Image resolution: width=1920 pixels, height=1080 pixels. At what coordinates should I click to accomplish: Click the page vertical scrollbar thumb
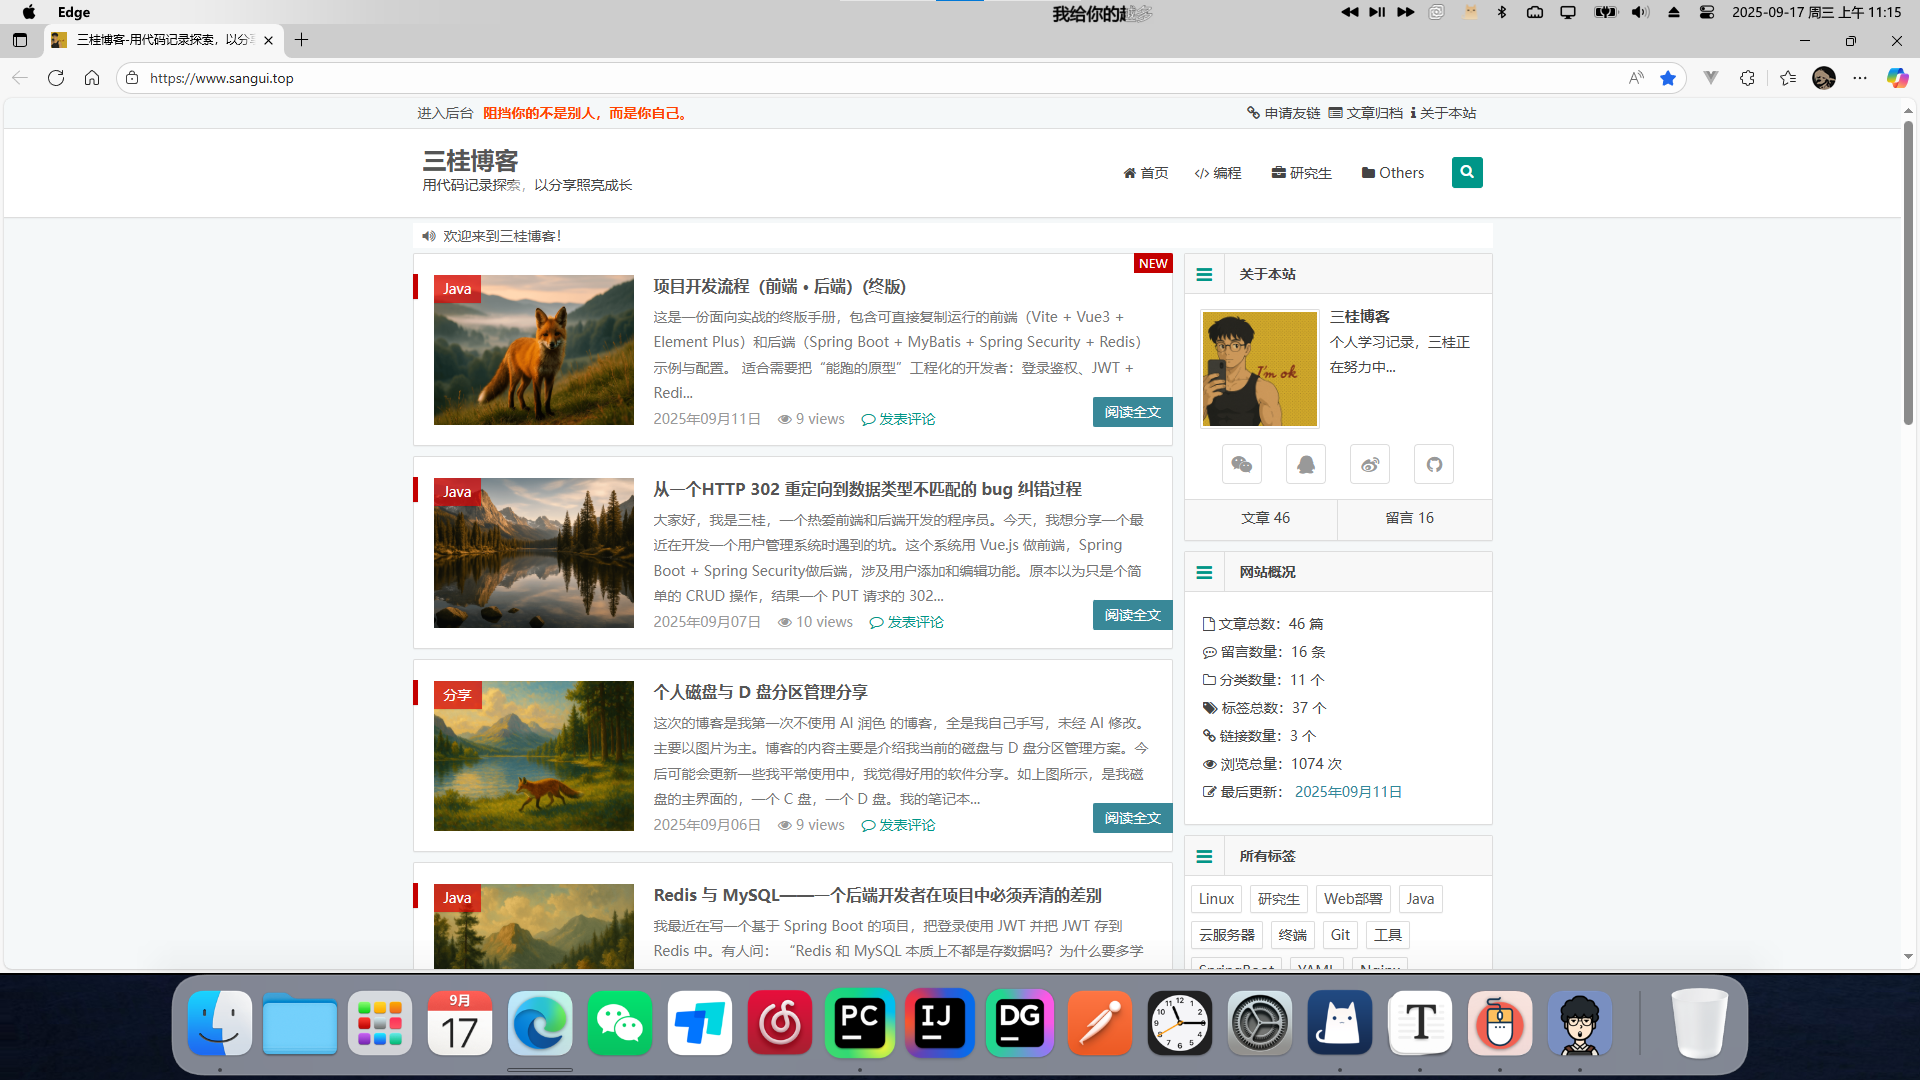coord(1908,270)
